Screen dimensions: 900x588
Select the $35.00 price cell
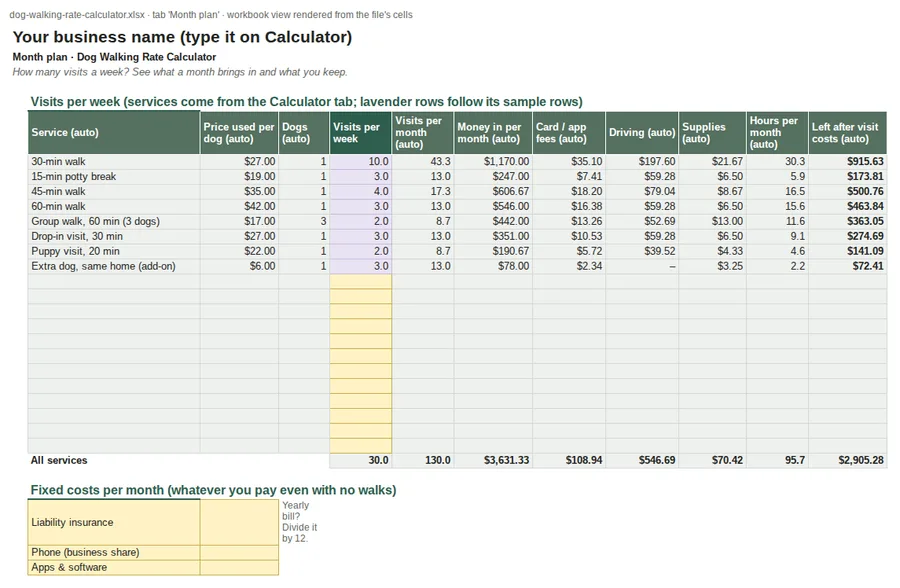pyautogui.click(x=239, y=192)
